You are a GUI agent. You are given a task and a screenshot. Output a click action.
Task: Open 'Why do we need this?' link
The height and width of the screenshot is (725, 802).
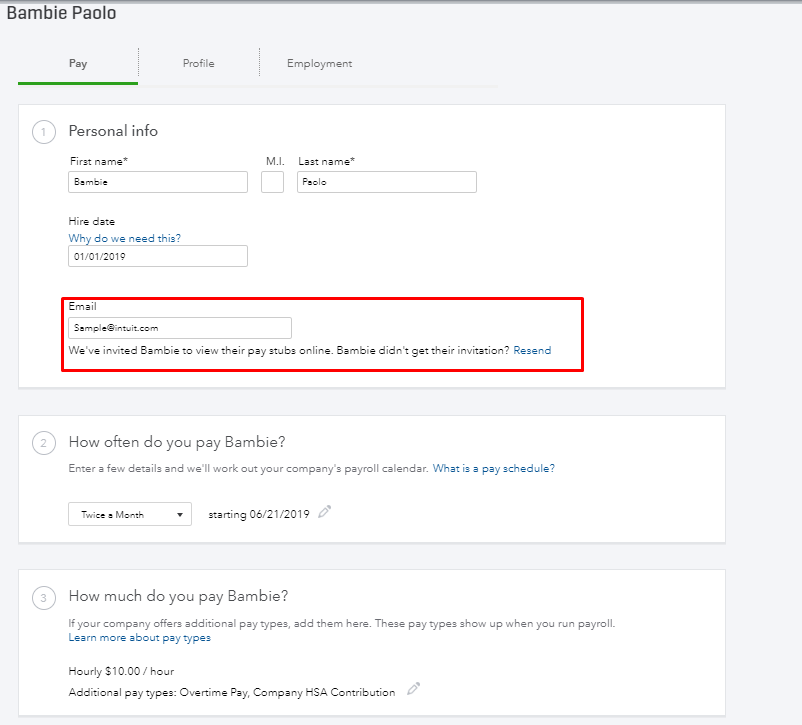tap(125, 238)
